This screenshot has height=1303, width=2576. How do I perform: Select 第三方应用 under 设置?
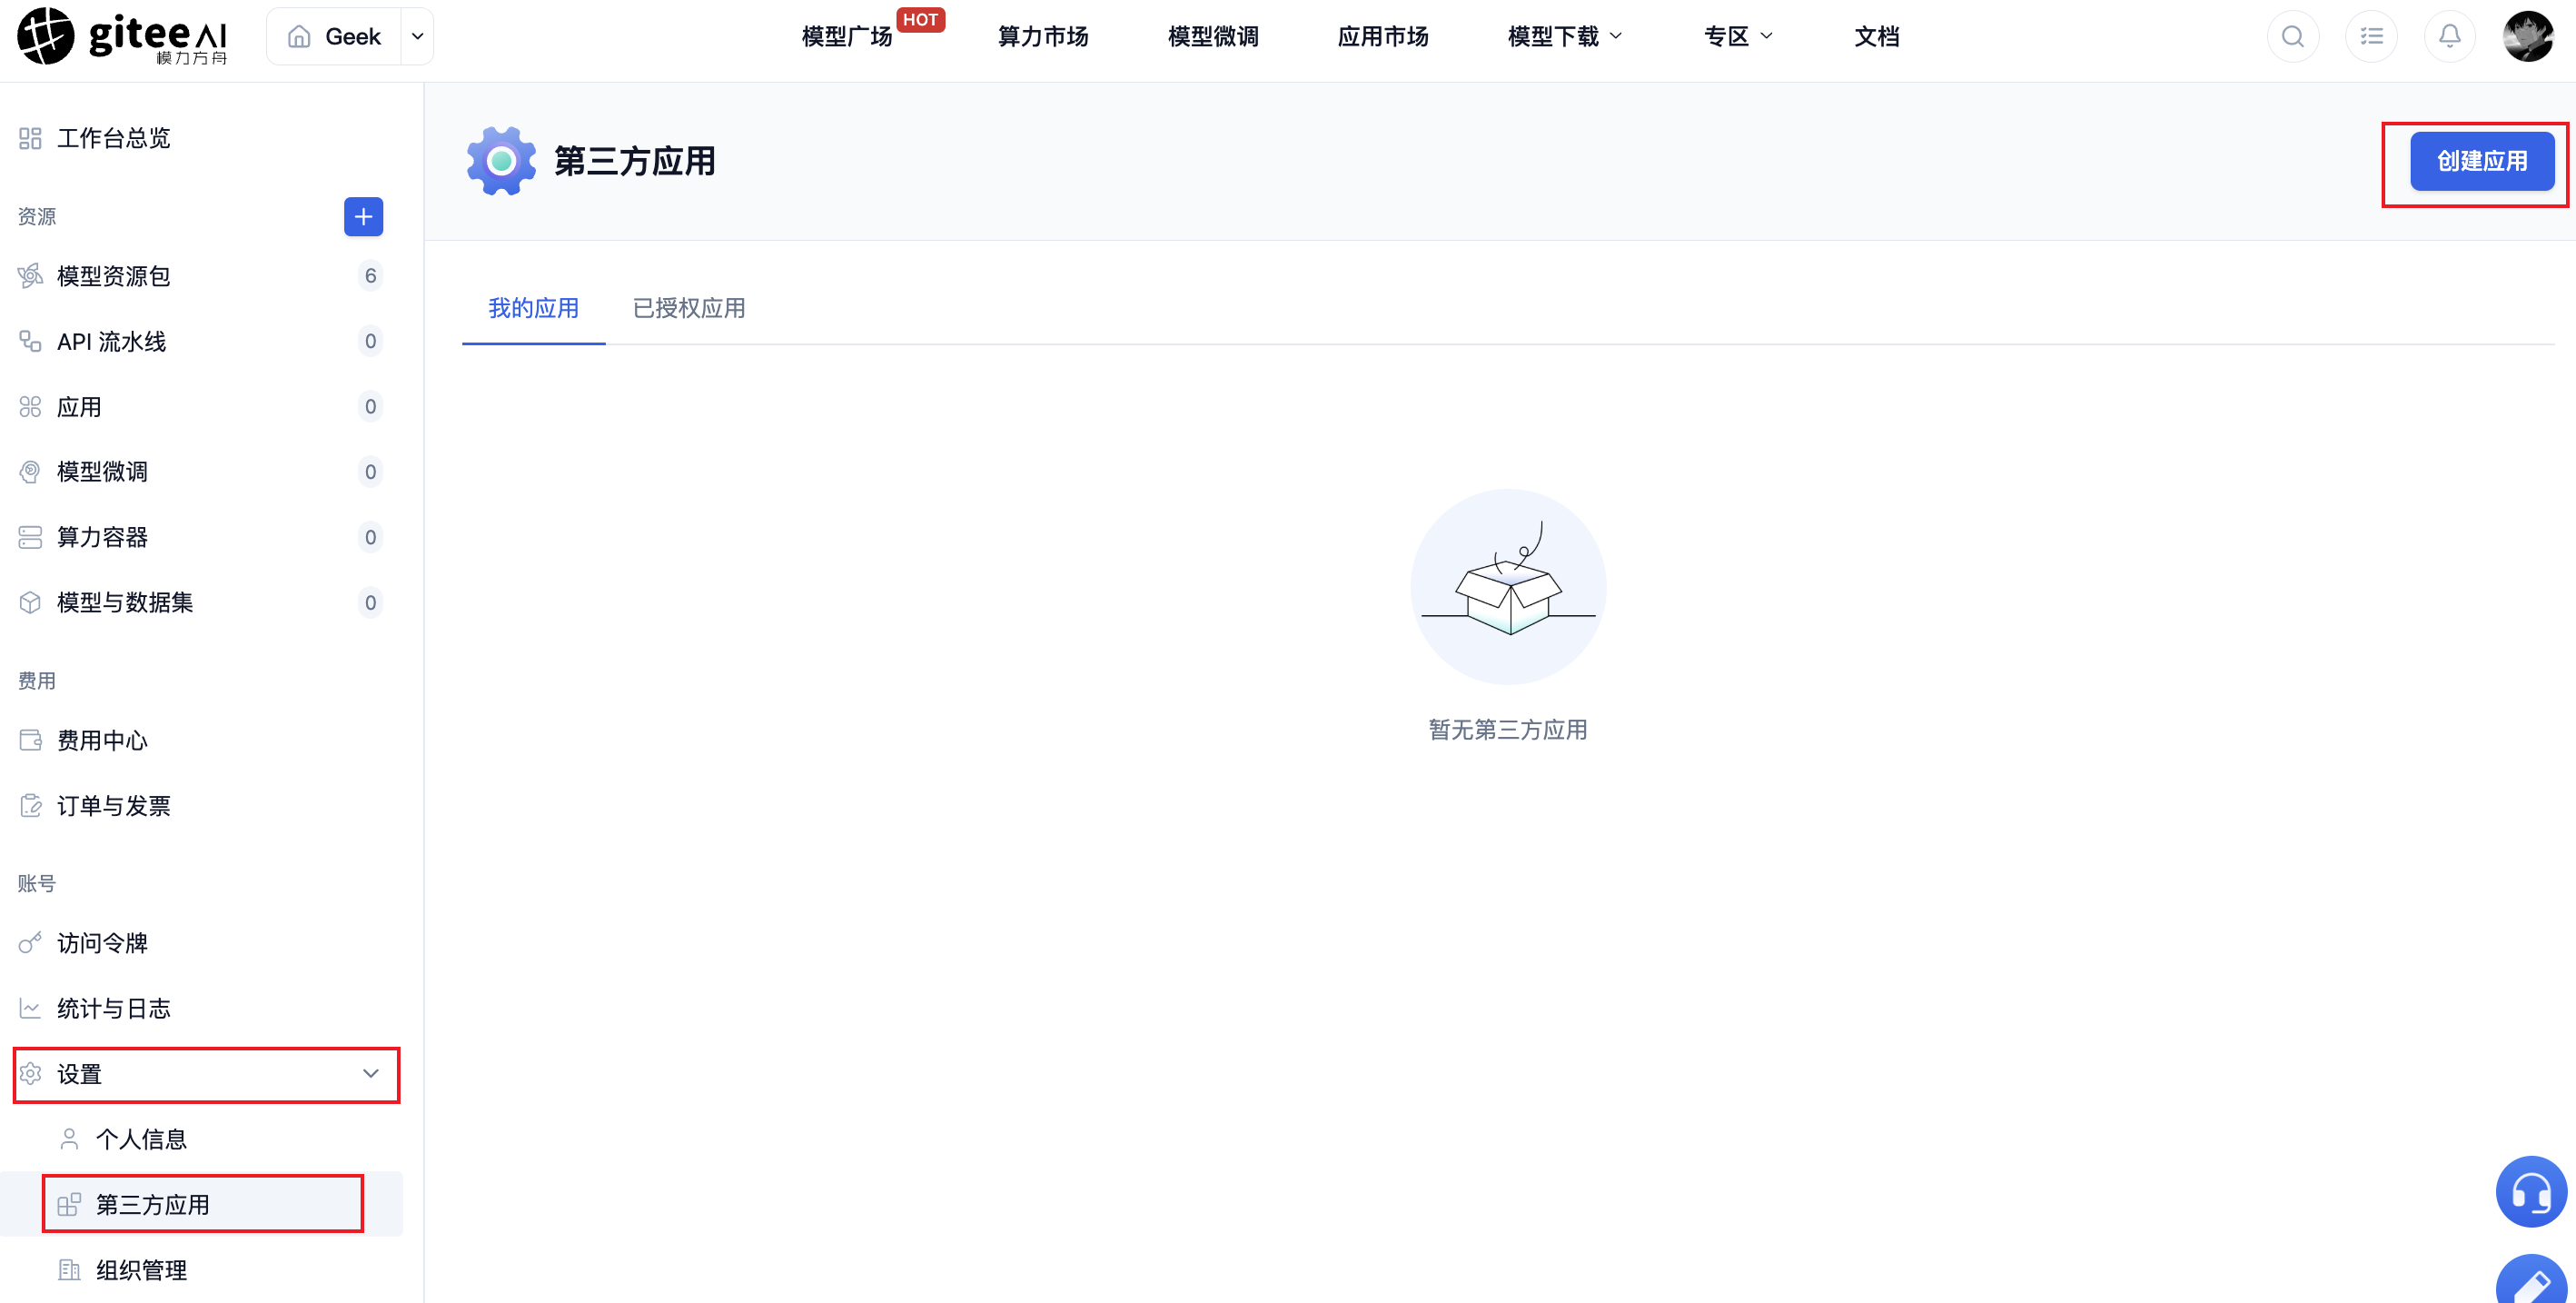(200, 1205)
